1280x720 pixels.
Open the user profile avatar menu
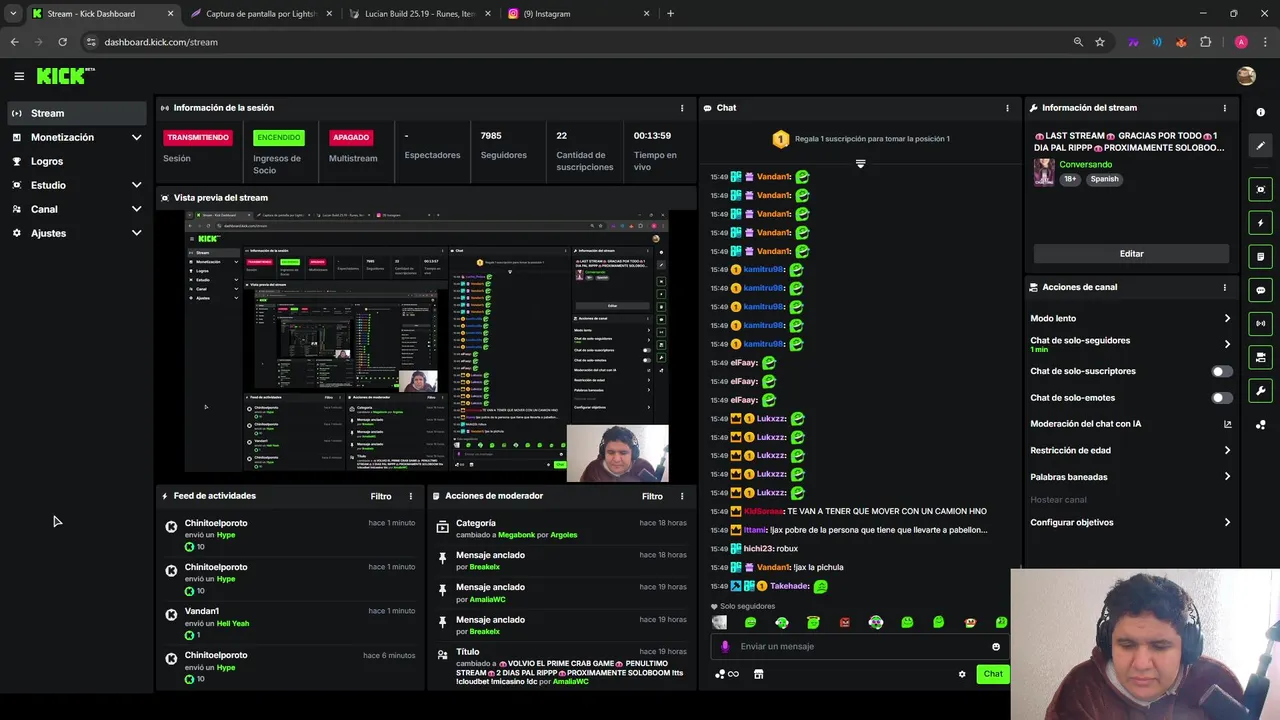click(1246, 76)
